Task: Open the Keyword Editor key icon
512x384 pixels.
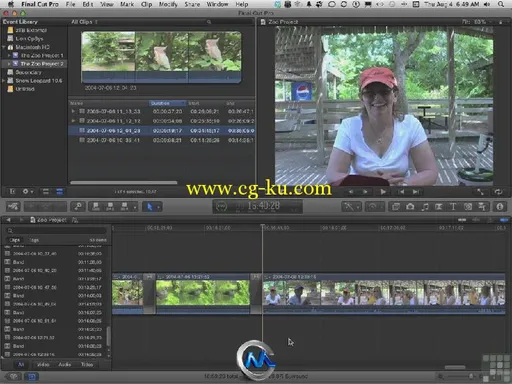Action: pos(78,207)
